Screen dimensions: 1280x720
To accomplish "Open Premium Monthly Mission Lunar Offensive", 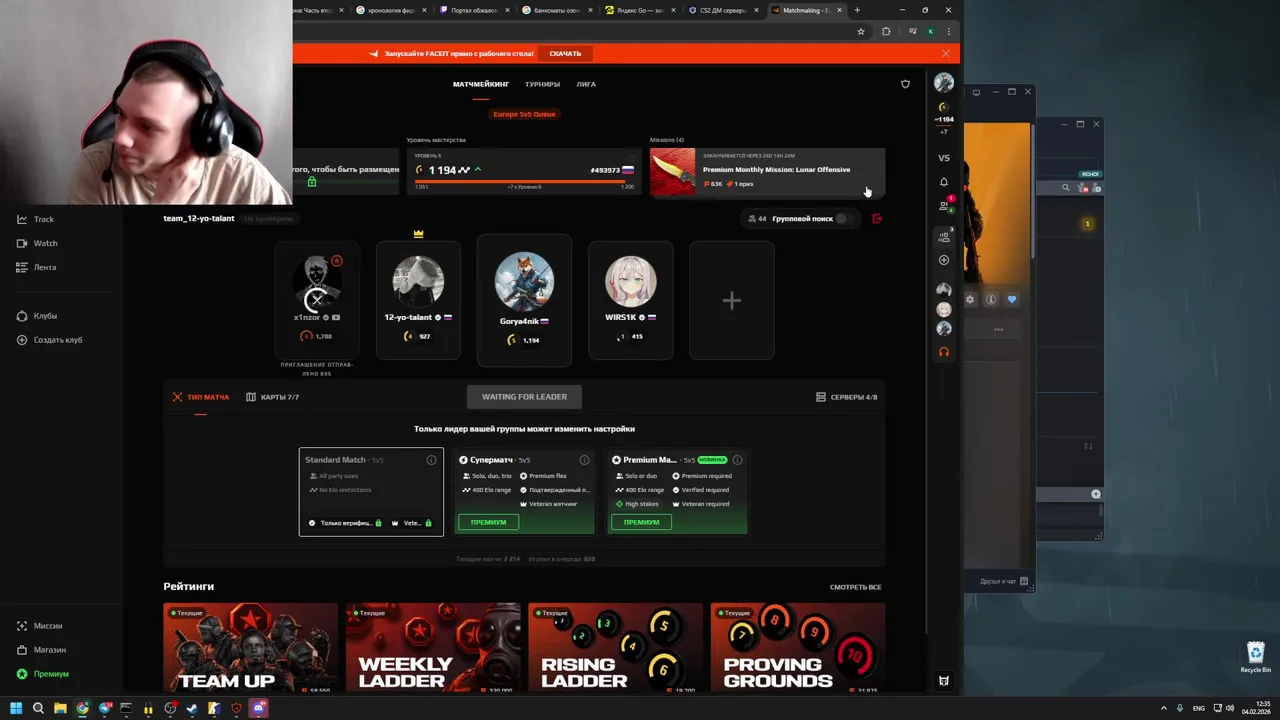I will coord(767,172).
